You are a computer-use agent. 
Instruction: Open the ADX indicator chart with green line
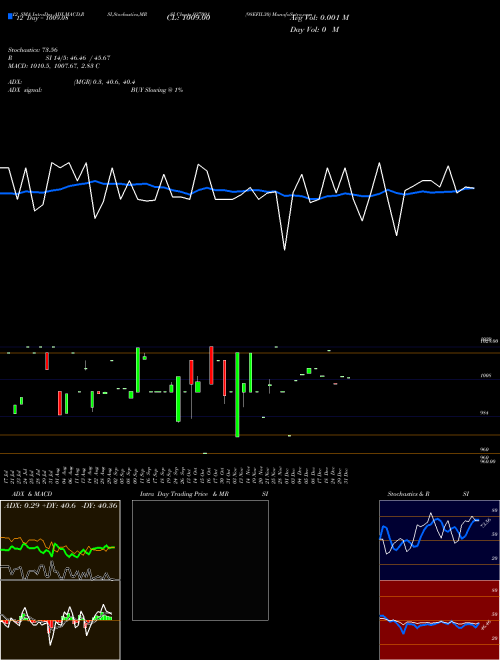60,540
